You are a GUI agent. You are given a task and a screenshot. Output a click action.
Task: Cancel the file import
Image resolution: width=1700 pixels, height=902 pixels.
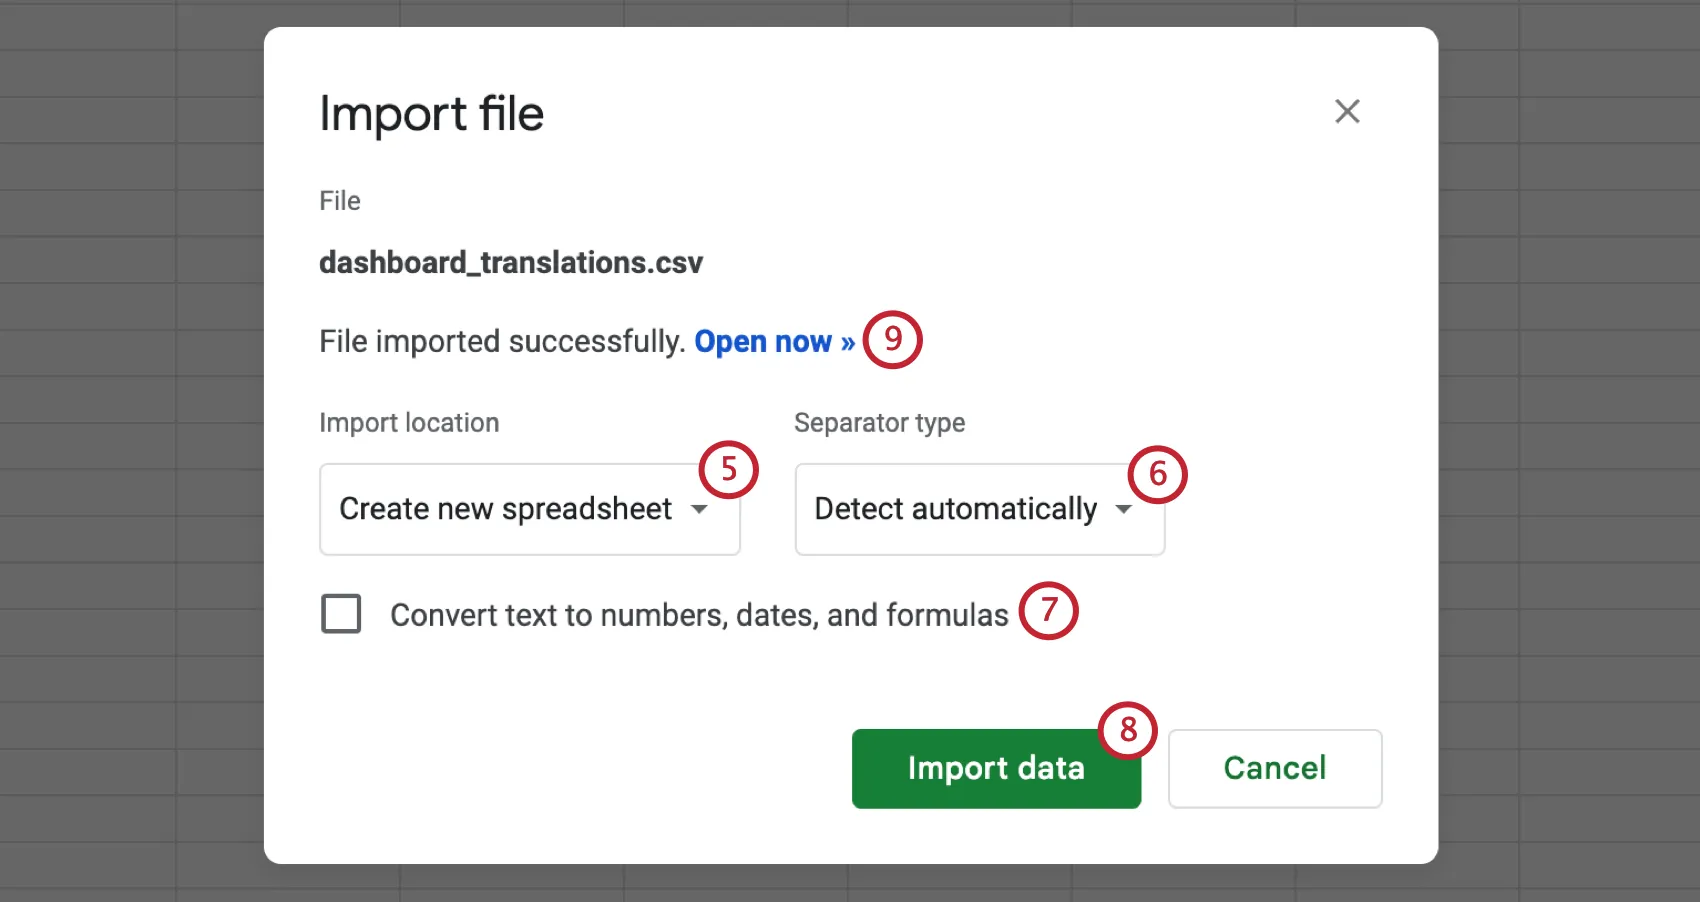(1274, 768)
